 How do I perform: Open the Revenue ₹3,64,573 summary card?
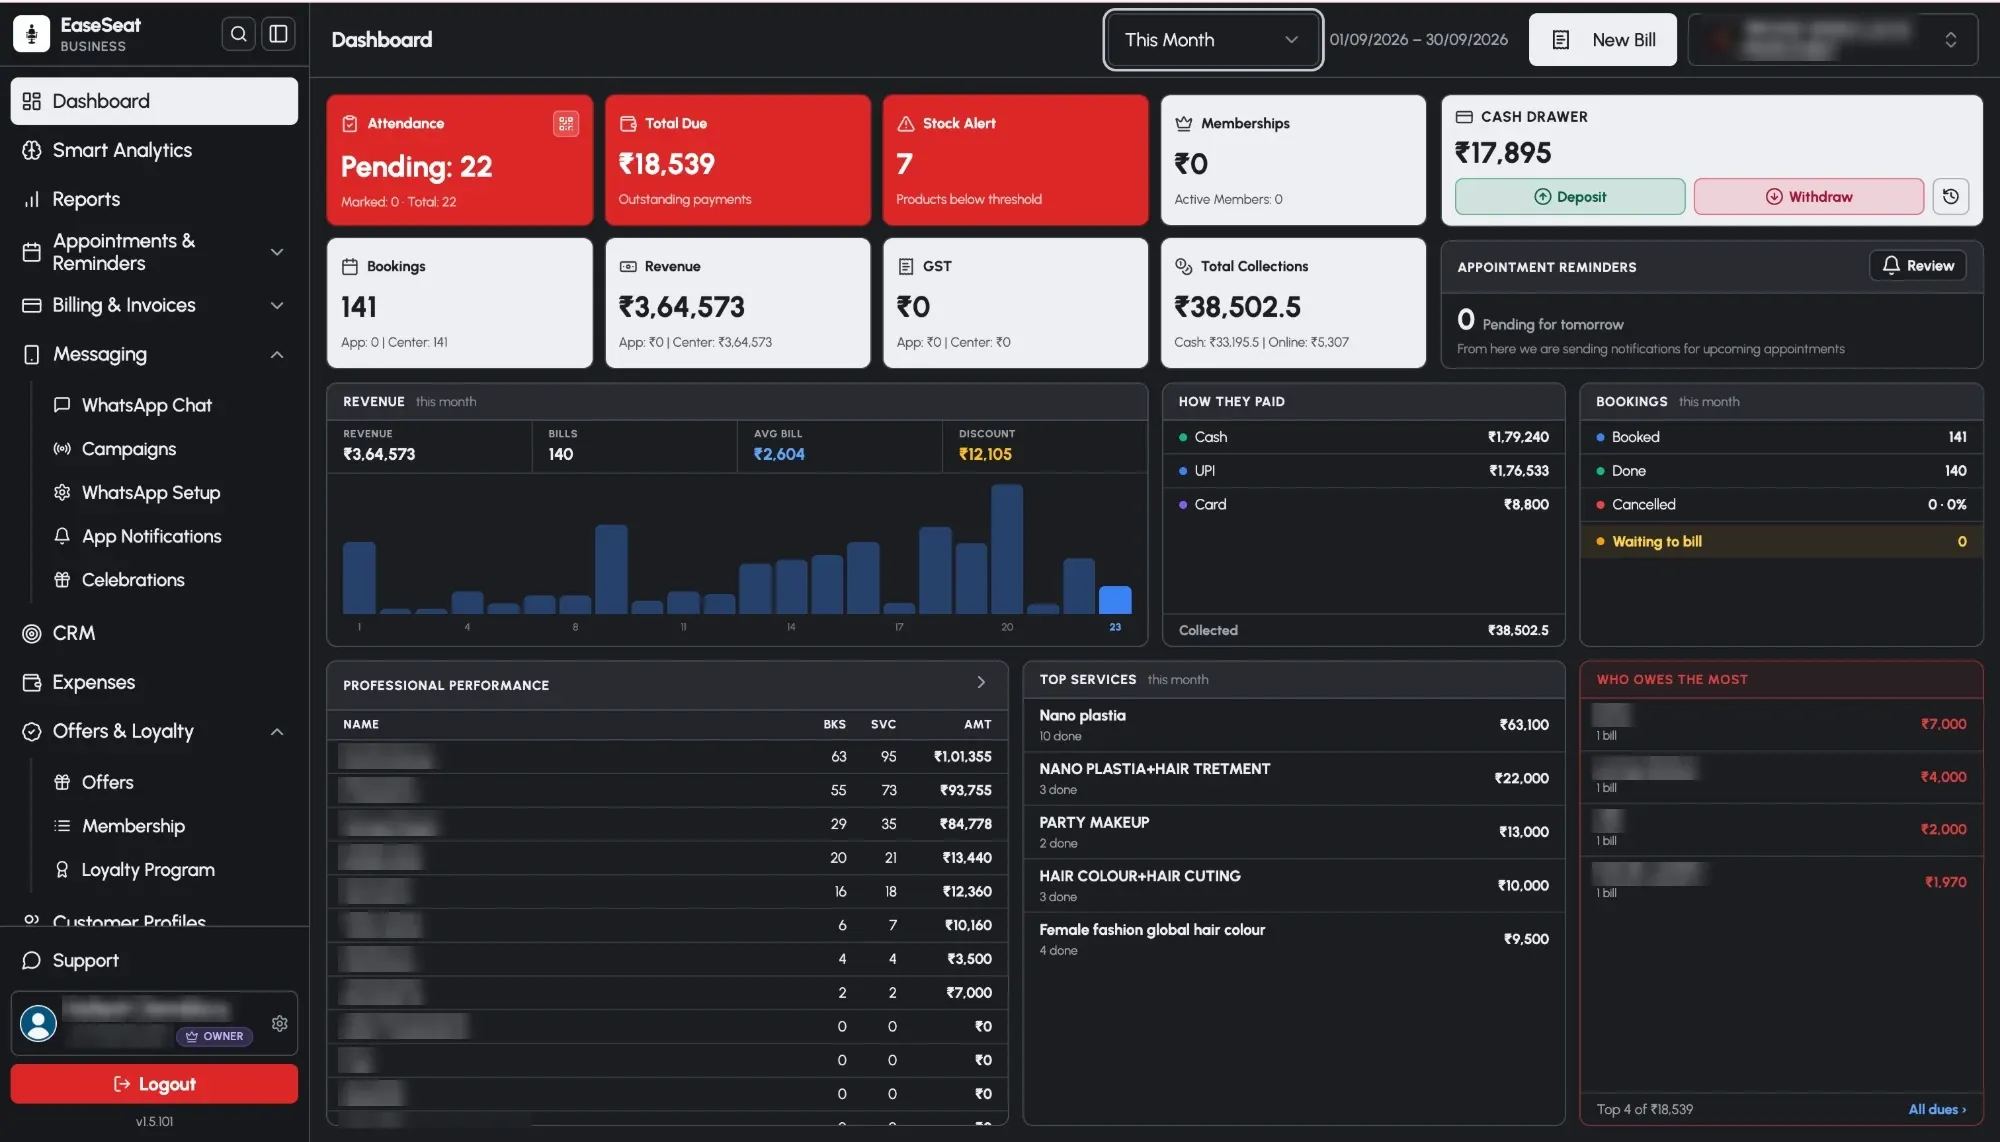coord(738,303)
